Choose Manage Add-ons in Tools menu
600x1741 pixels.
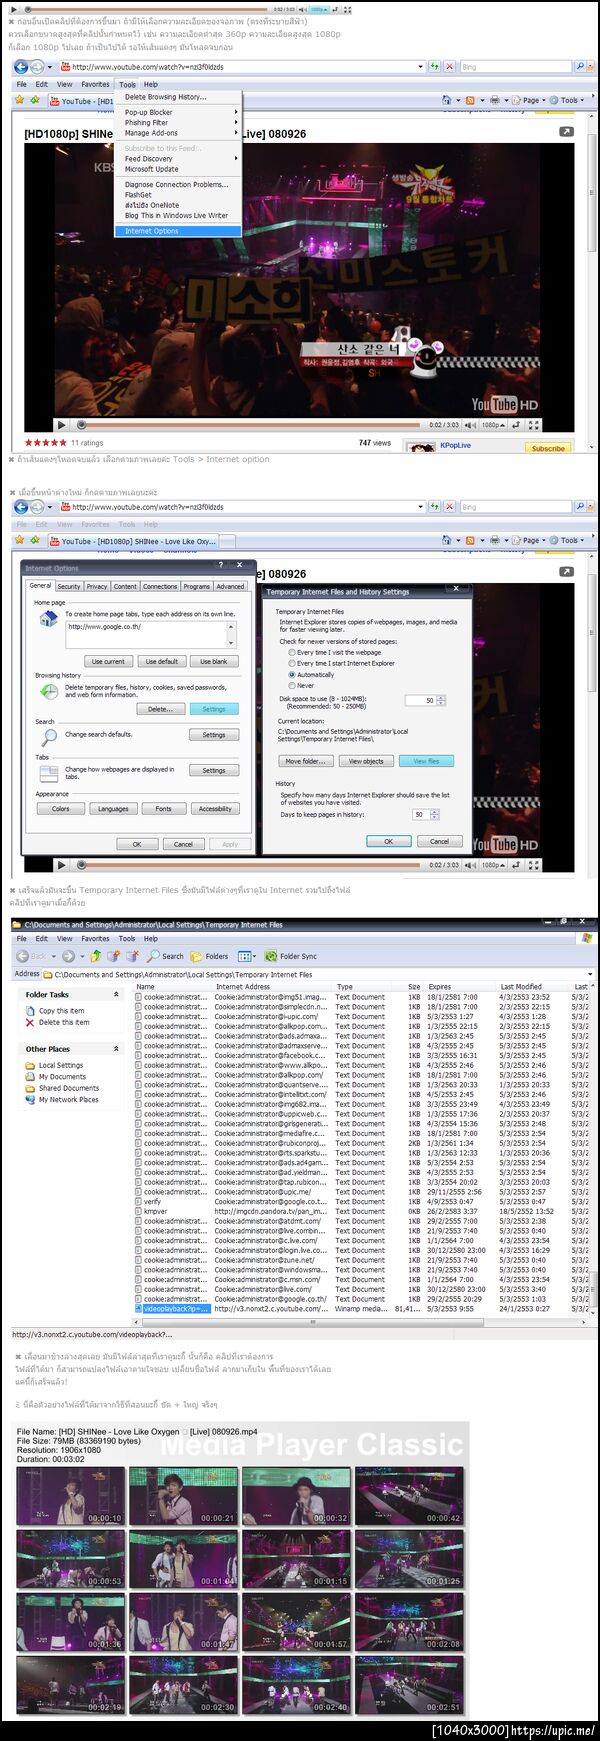click(180, 133)
